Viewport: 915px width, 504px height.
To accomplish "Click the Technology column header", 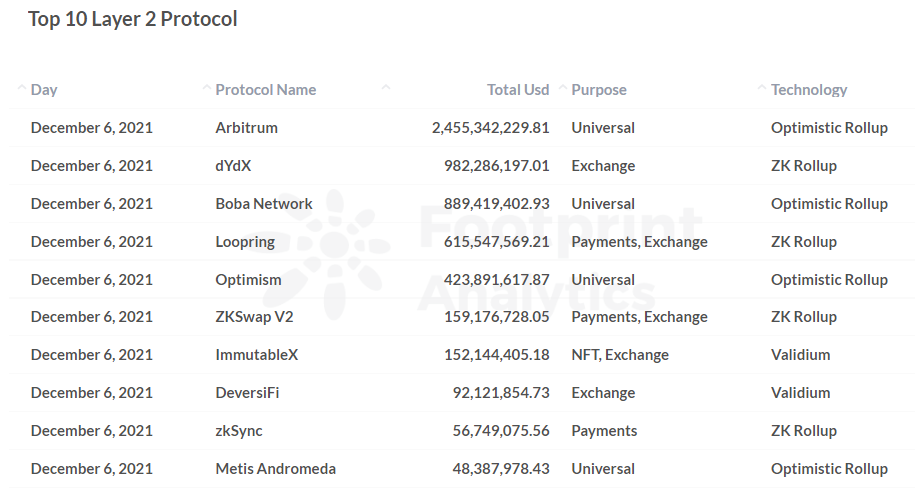I will click(x=809, y=90).
